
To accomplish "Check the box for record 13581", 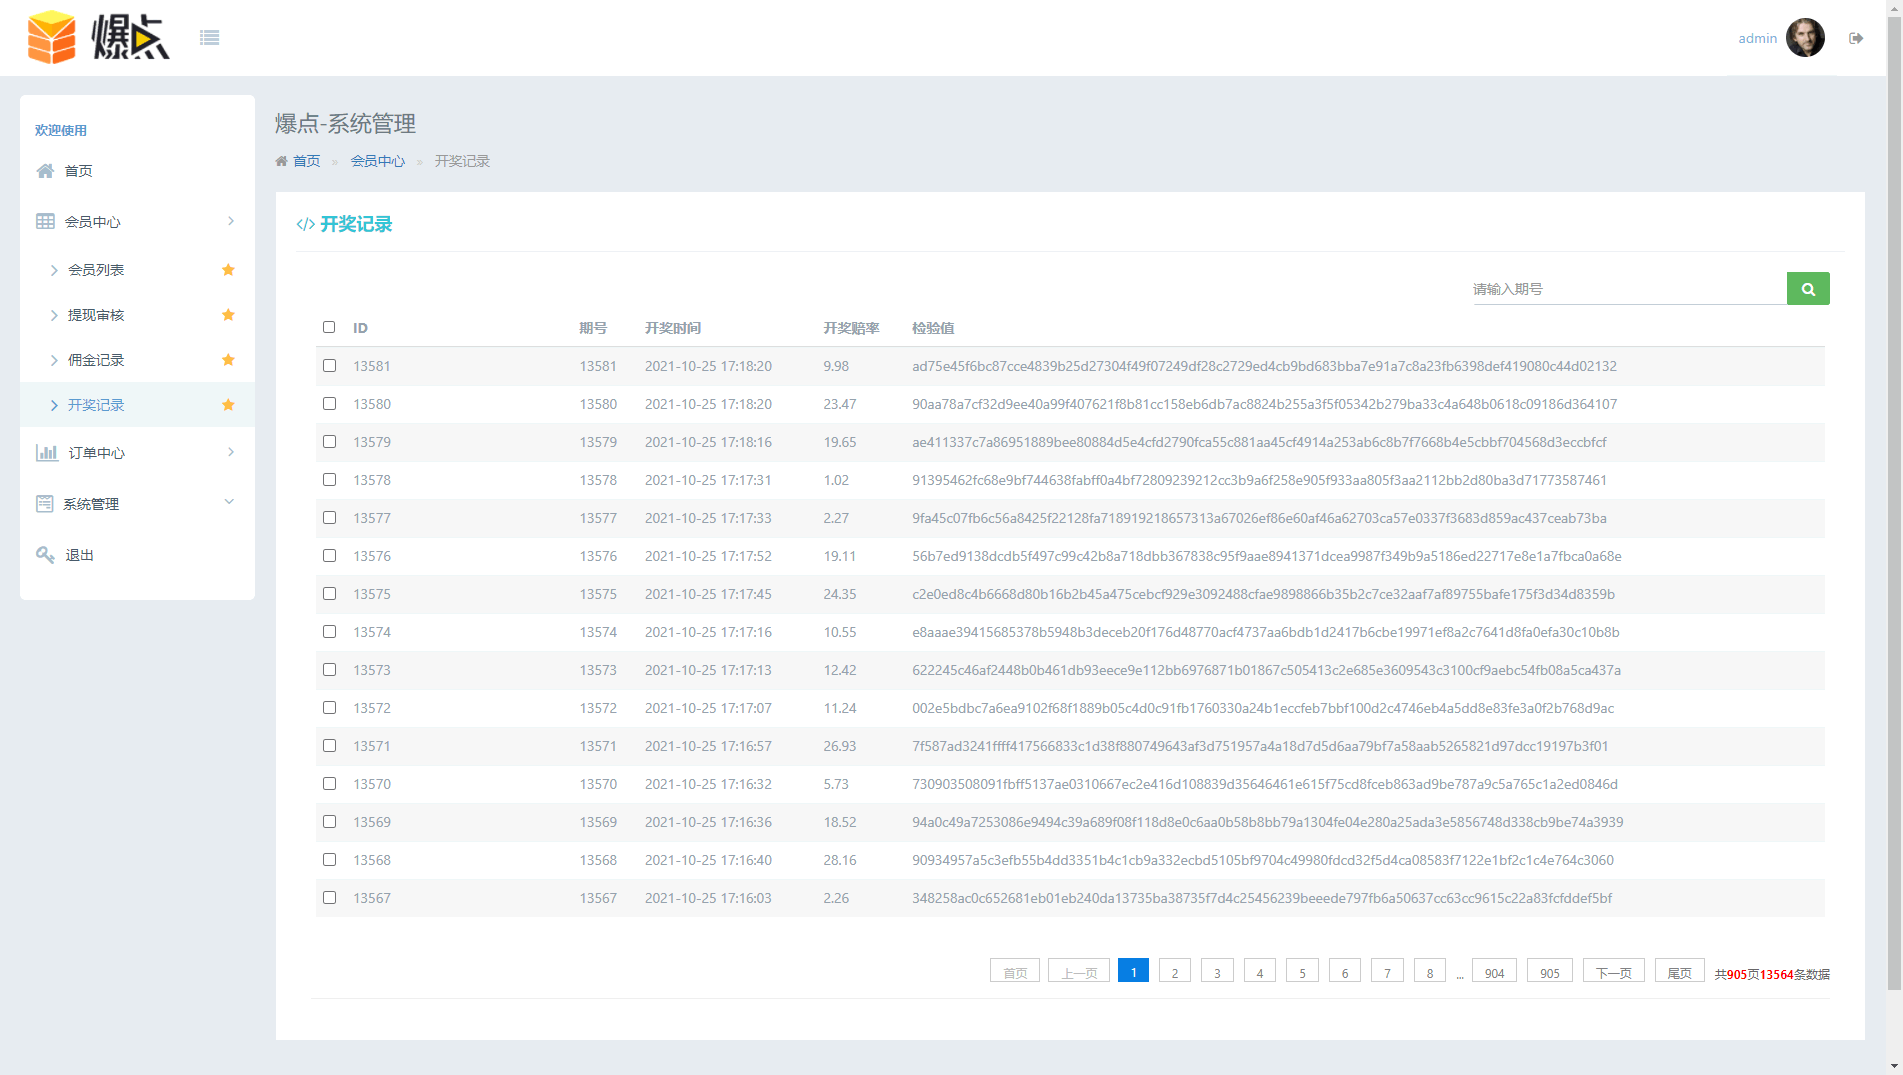I will (x=329, y=366).
